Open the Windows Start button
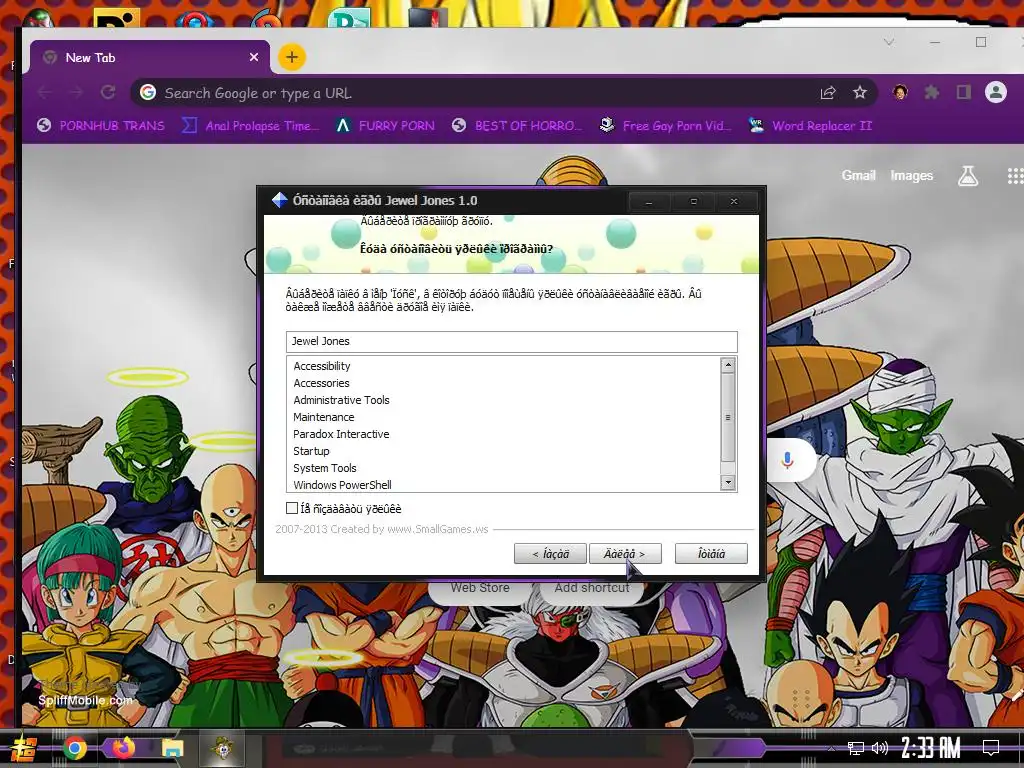 coord(24,748)
